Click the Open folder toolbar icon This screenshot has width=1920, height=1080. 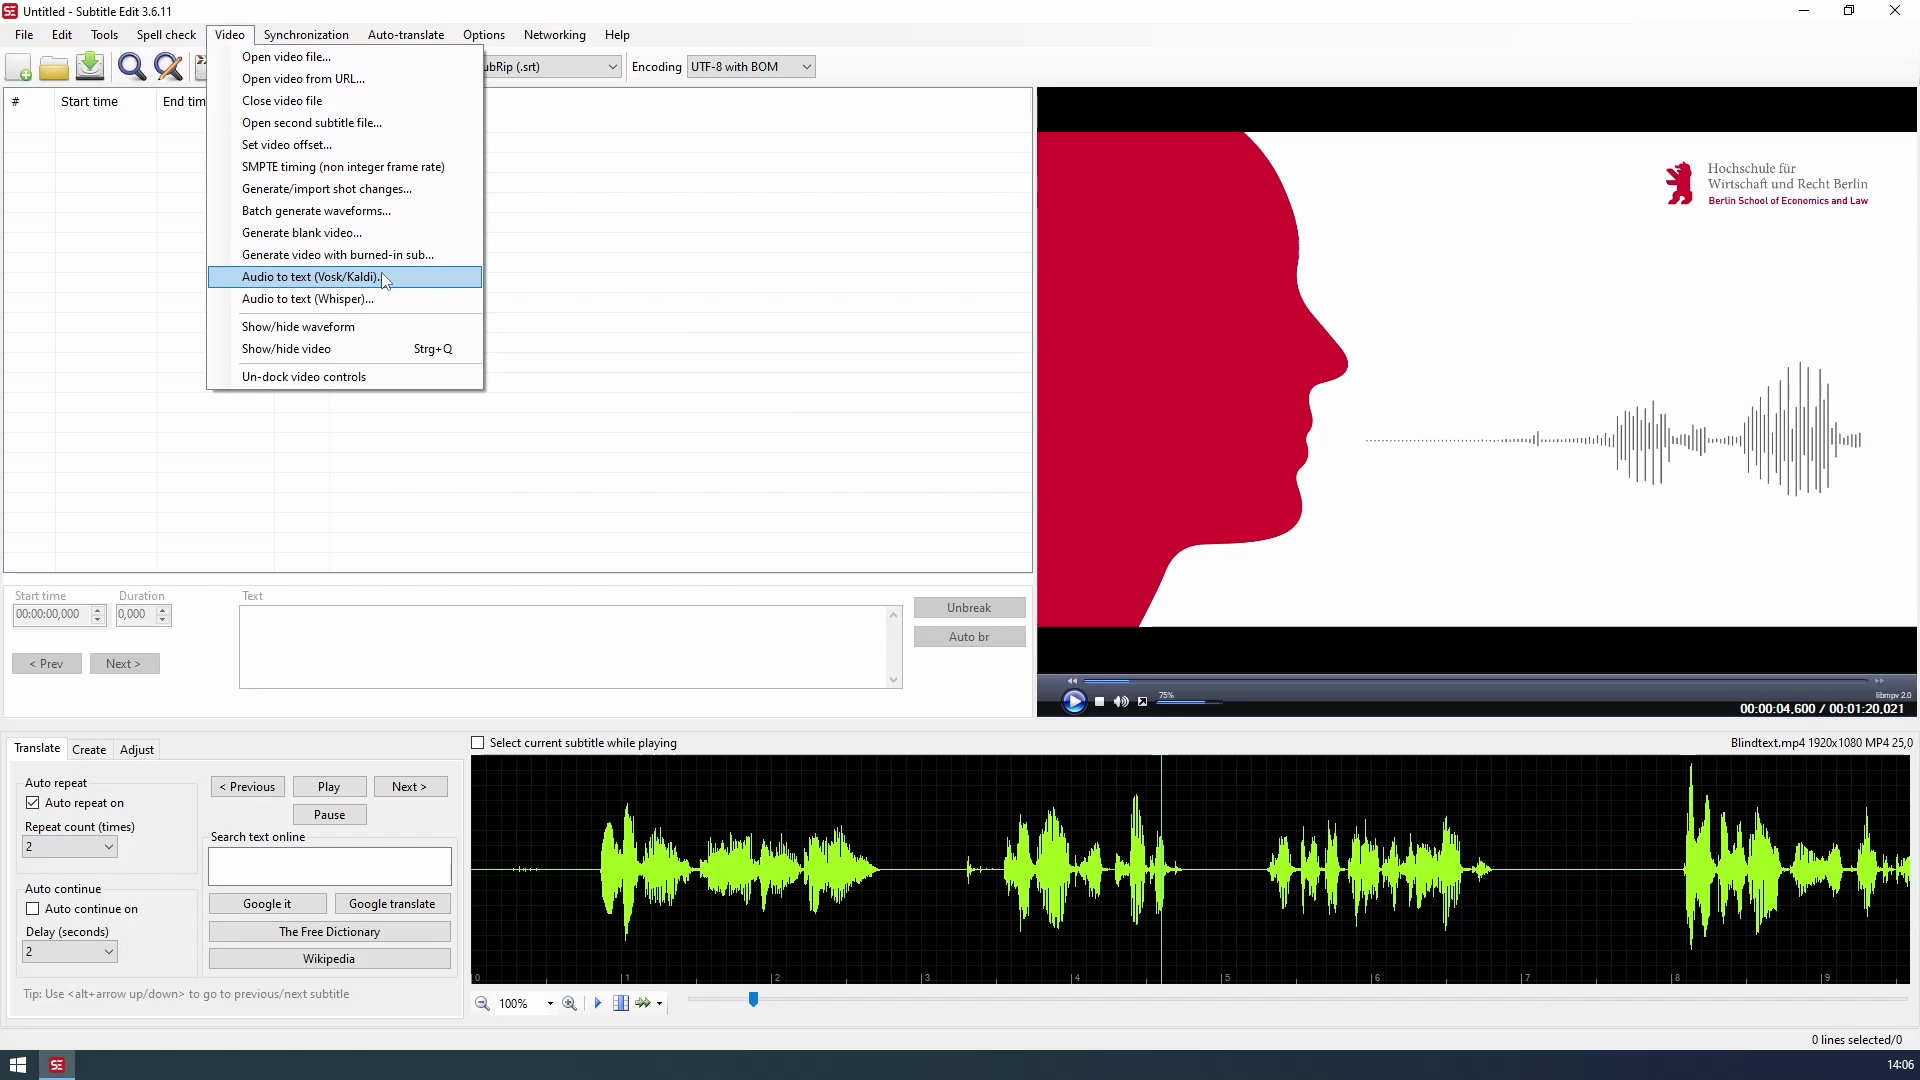click(x=54, y=67)
